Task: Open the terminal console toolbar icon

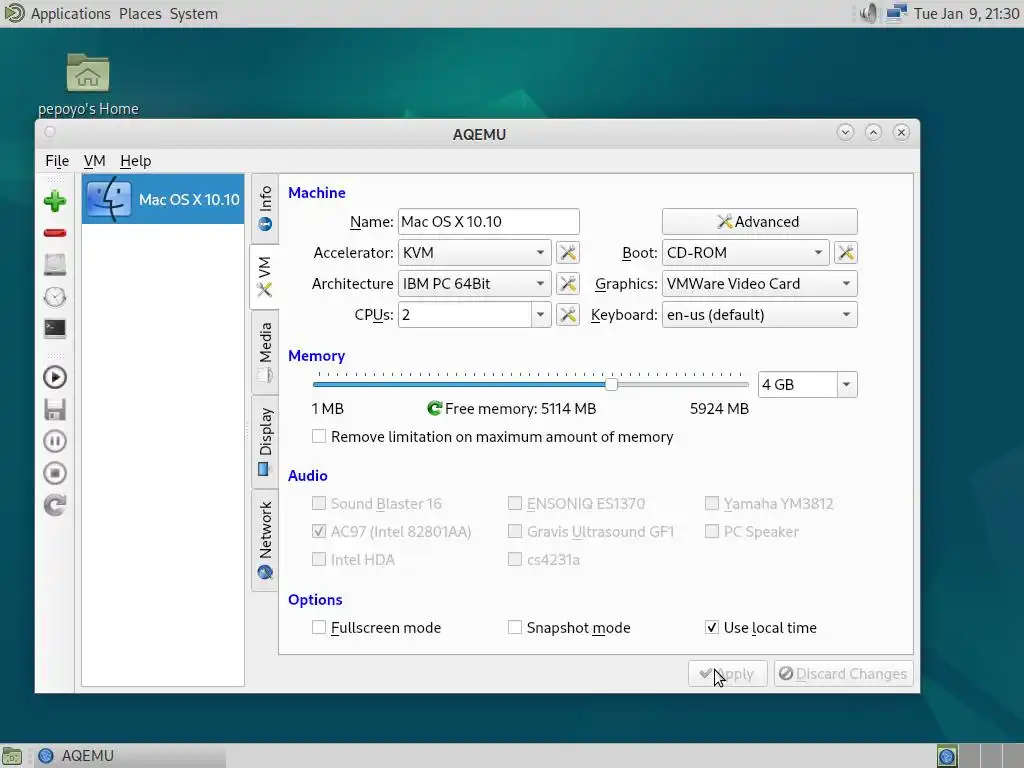Action: [x=55, y=328]
